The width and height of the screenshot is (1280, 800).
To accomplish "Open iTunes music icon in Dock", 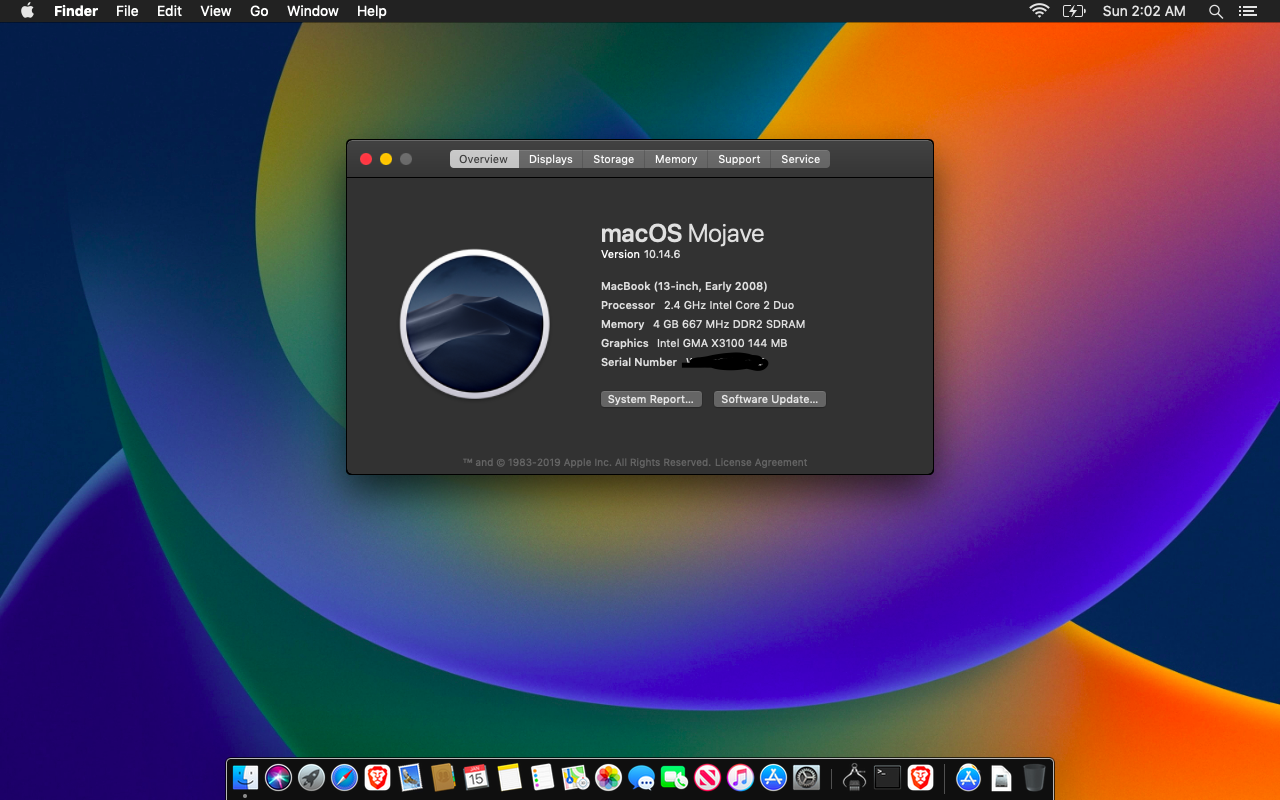I will pos(740,777).
